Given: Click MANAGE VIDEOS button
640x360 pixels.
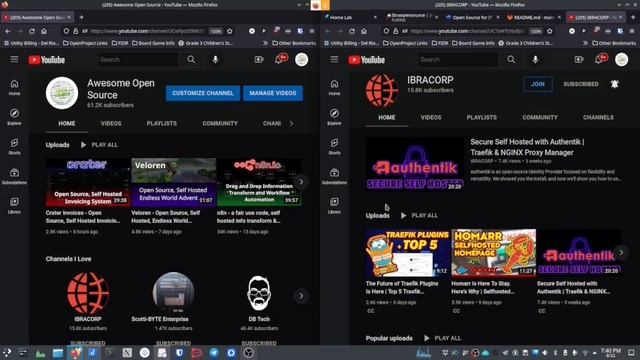Looking at the screenshot, I should (x=273, y=93).
